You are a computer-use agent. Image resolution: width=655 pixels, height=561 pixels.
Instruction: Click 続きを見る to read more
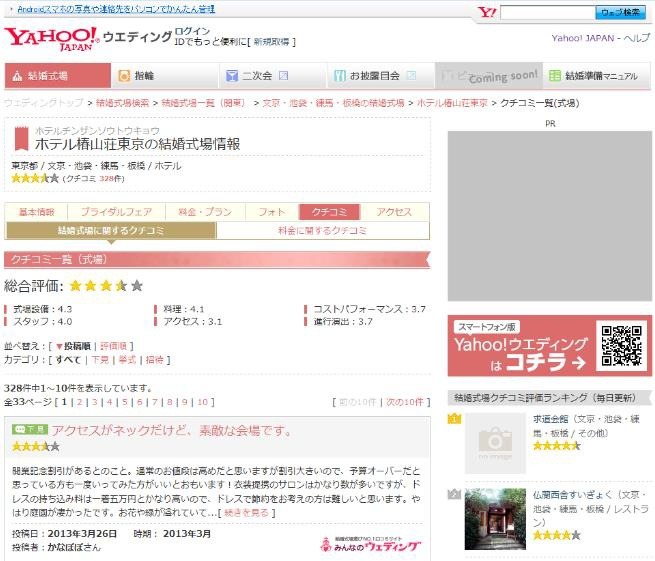pos(246,513)
